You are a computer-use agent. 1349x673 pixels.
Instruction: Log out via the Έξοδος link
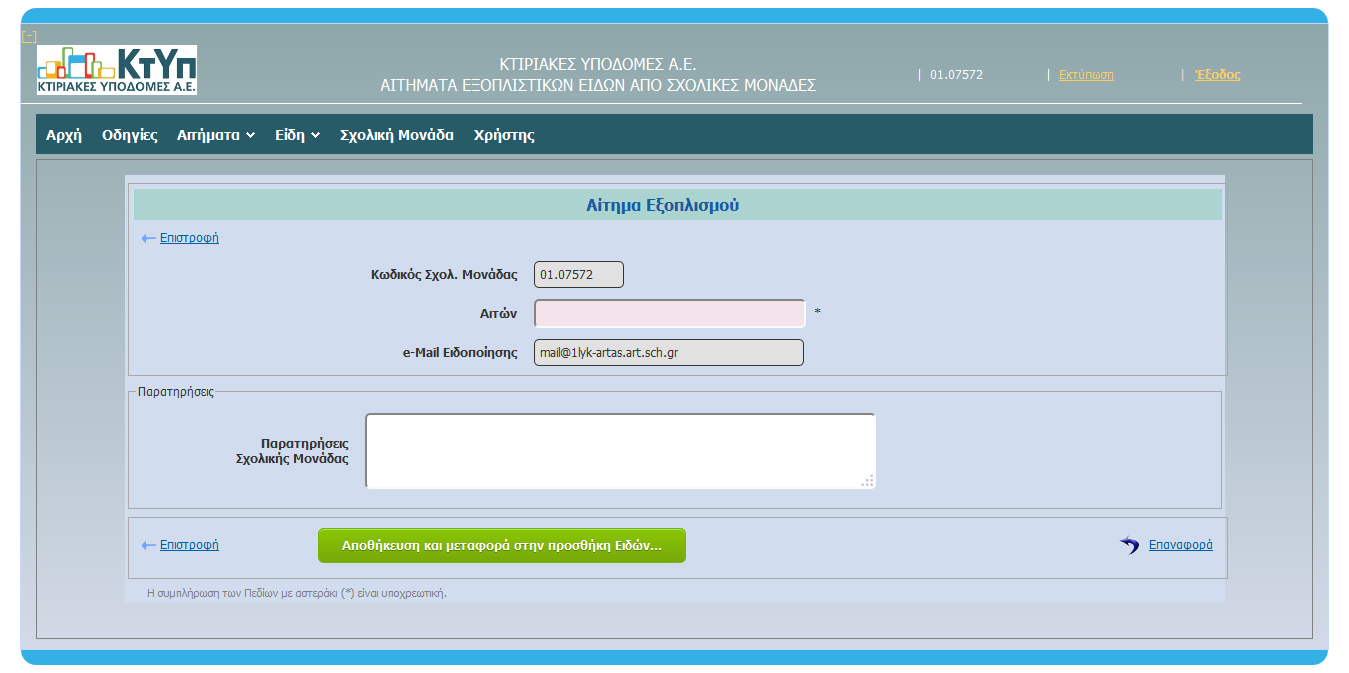point(1217,75)
